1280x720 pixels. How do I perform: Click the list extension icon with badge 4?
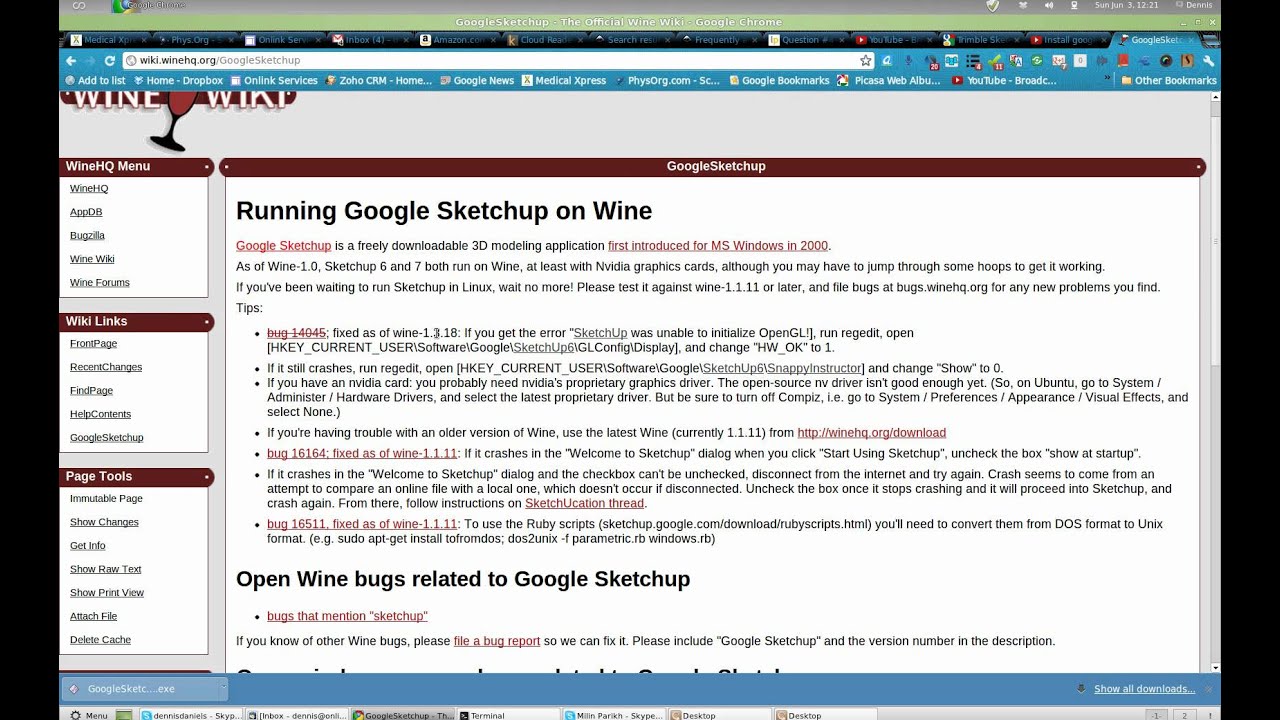point(974,61)
